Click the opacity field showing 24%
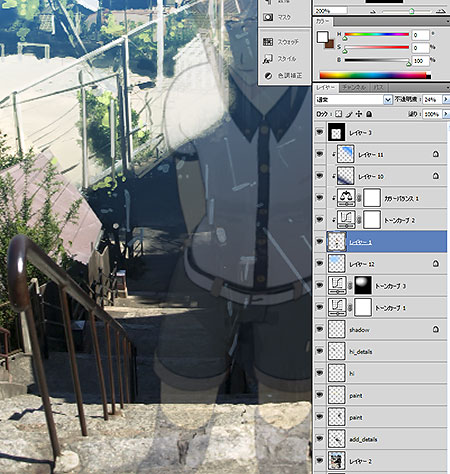This screenshot has width=450, height=474. pyautogui.click(x=432, y=99)
